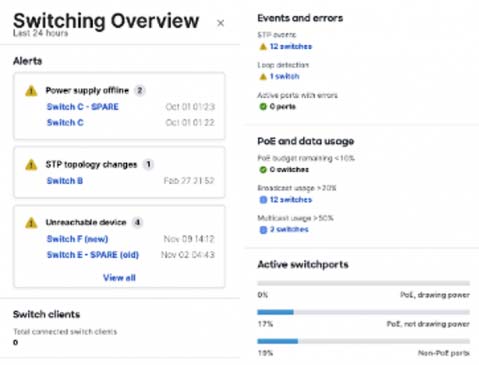Open the Switch C alert link
Image resolution: width=479 pixels, height=365 pixels.
coord(65,123)
